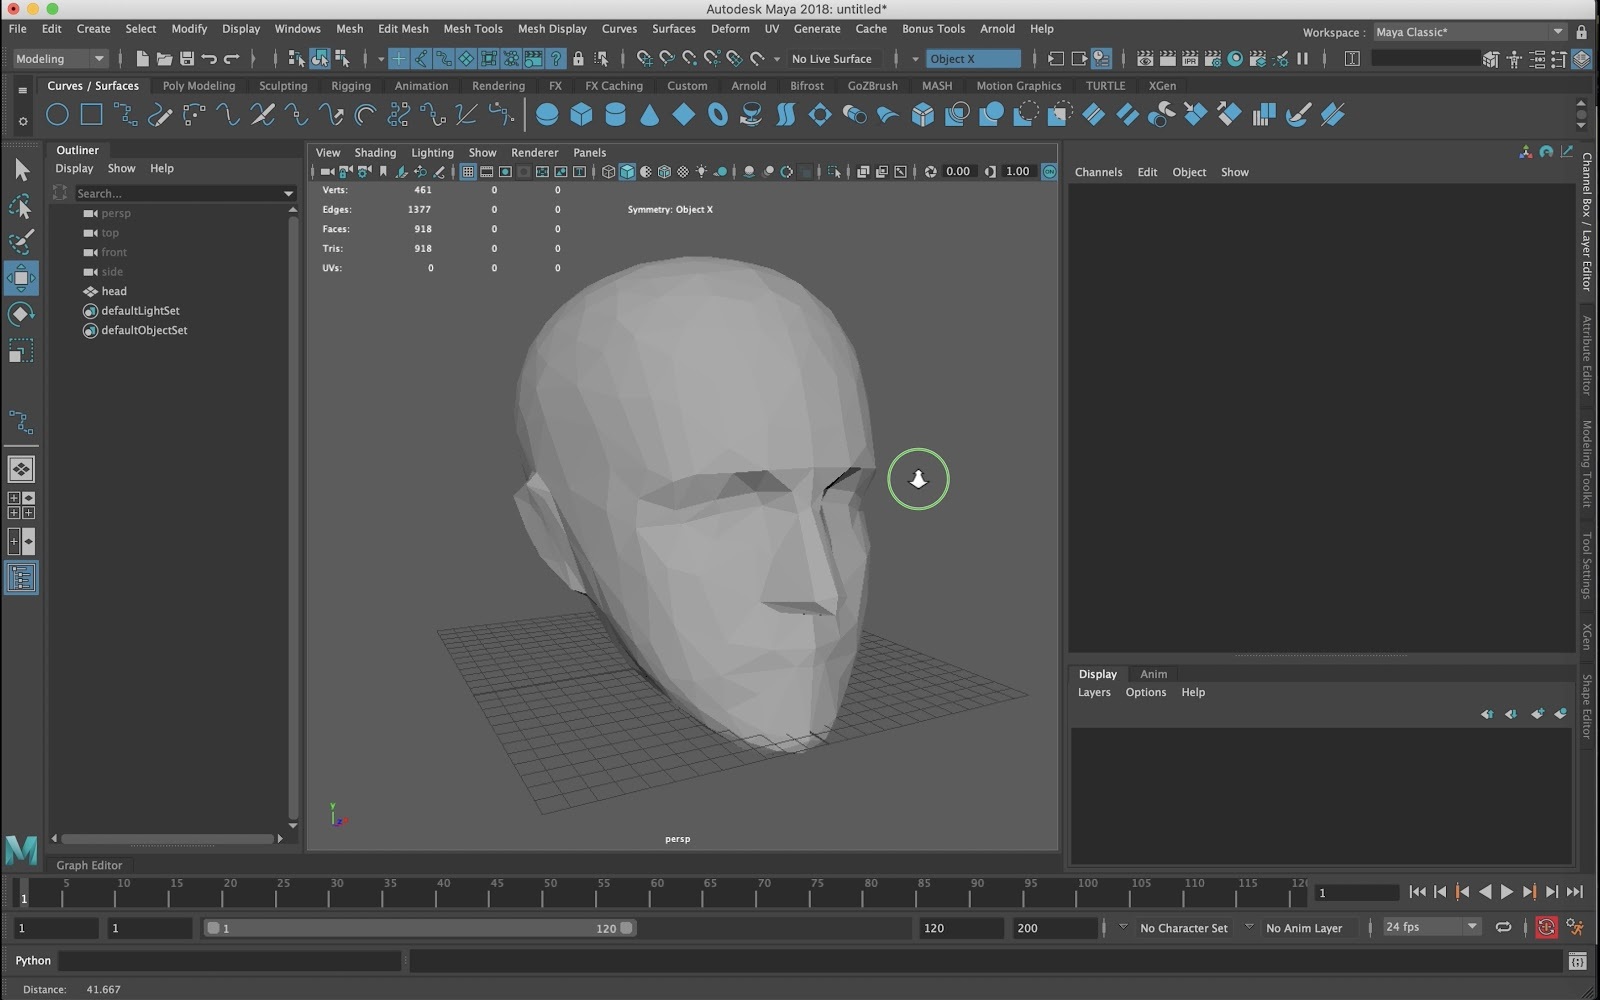Click the Python command line label
The image size is (1600, 1000).
(x=33, y=961)
